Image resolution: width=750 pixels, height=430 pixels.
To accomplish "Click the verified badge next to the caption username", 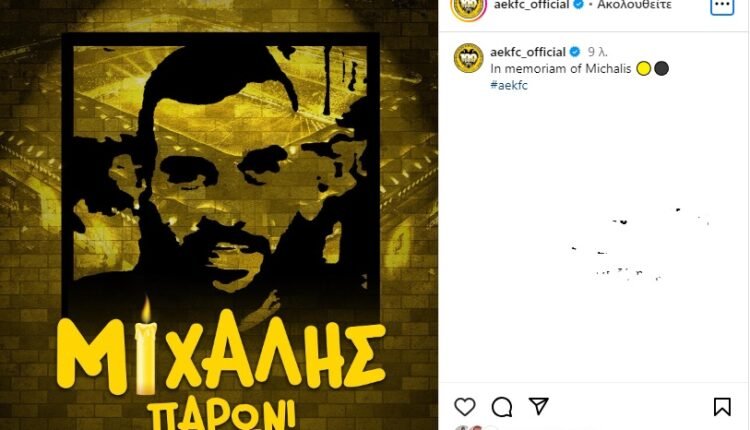I will point(575,52).
